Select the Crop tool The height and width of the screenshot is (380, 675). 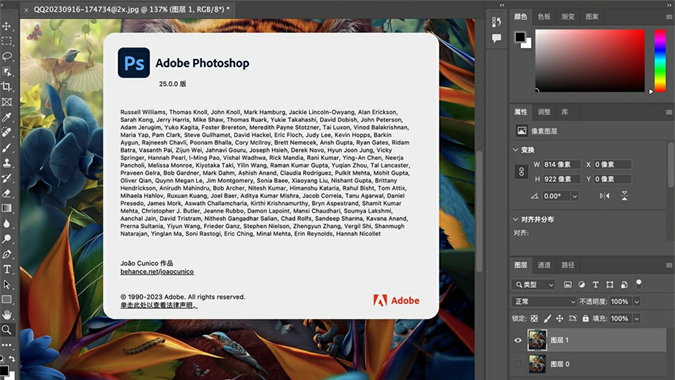pyautogui.click(x=7, y=87)
